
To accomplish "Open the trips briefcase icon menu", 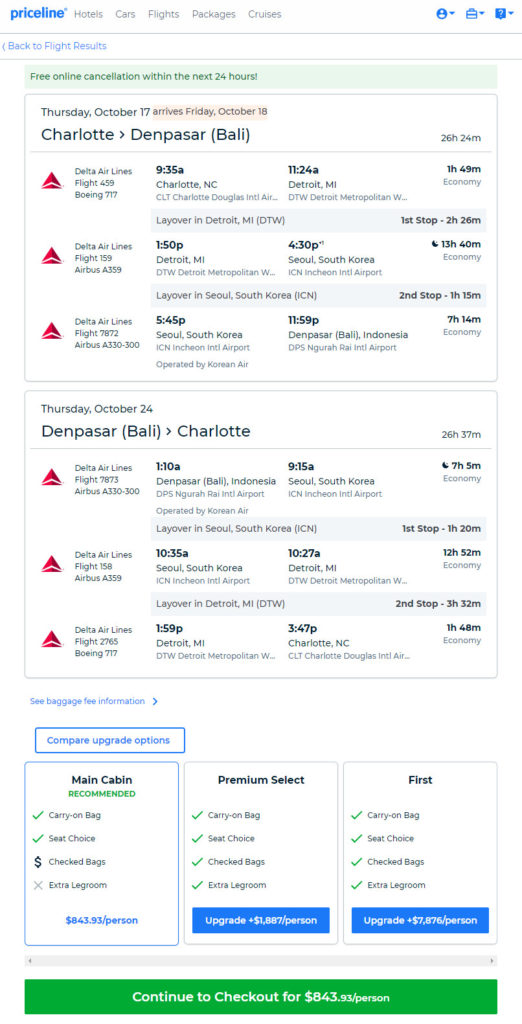I will point(474,14).
